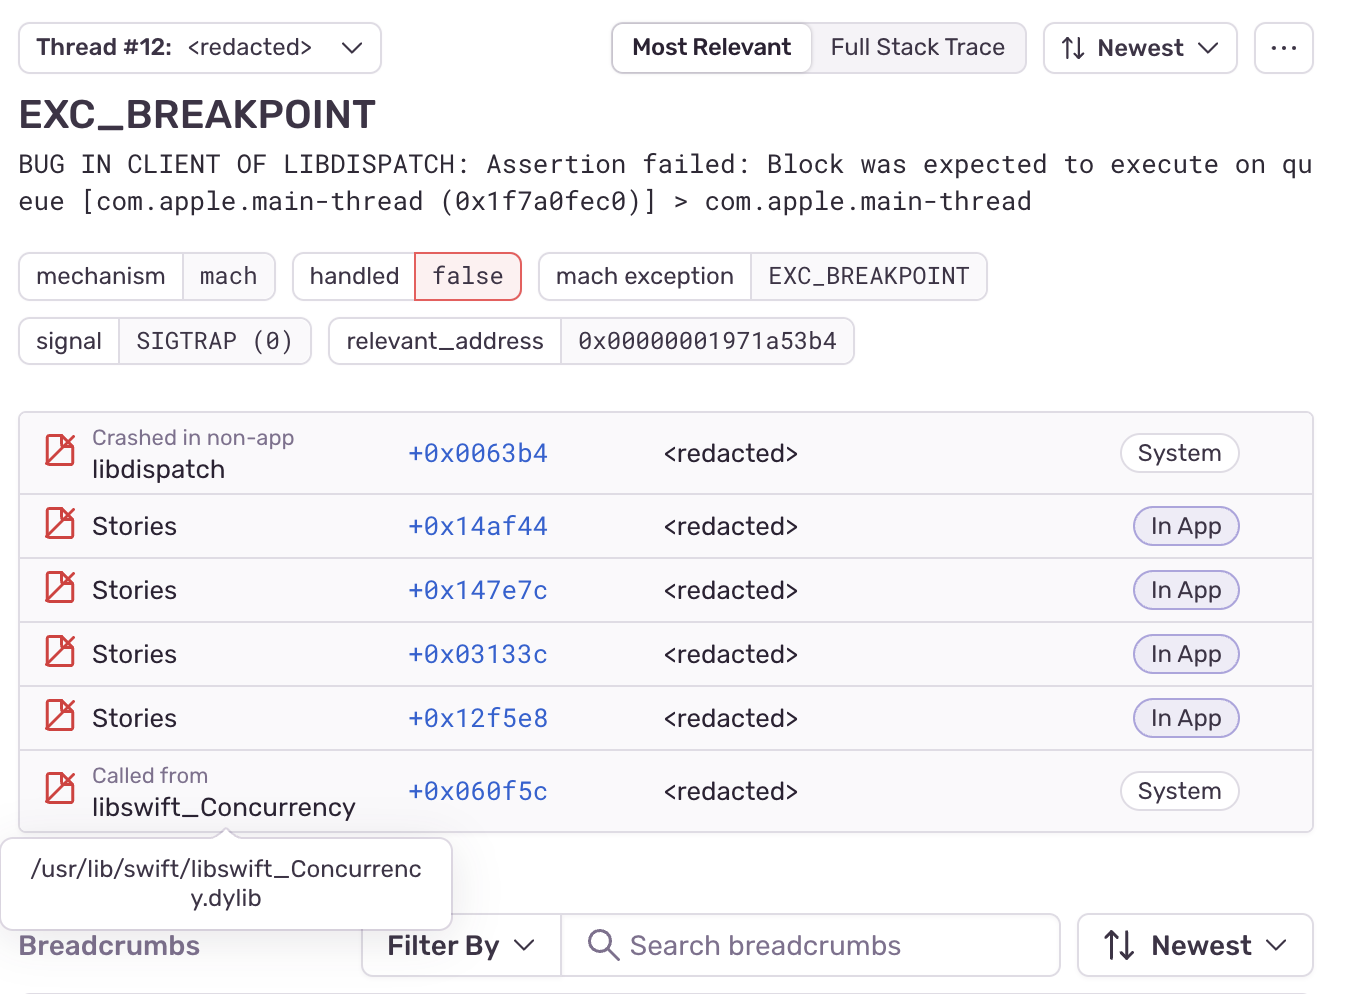The width and height of the screenshot is (1346, 994).
Task: Click the libdispatch frame's no-source icon
Action: [x=60, y=450]
